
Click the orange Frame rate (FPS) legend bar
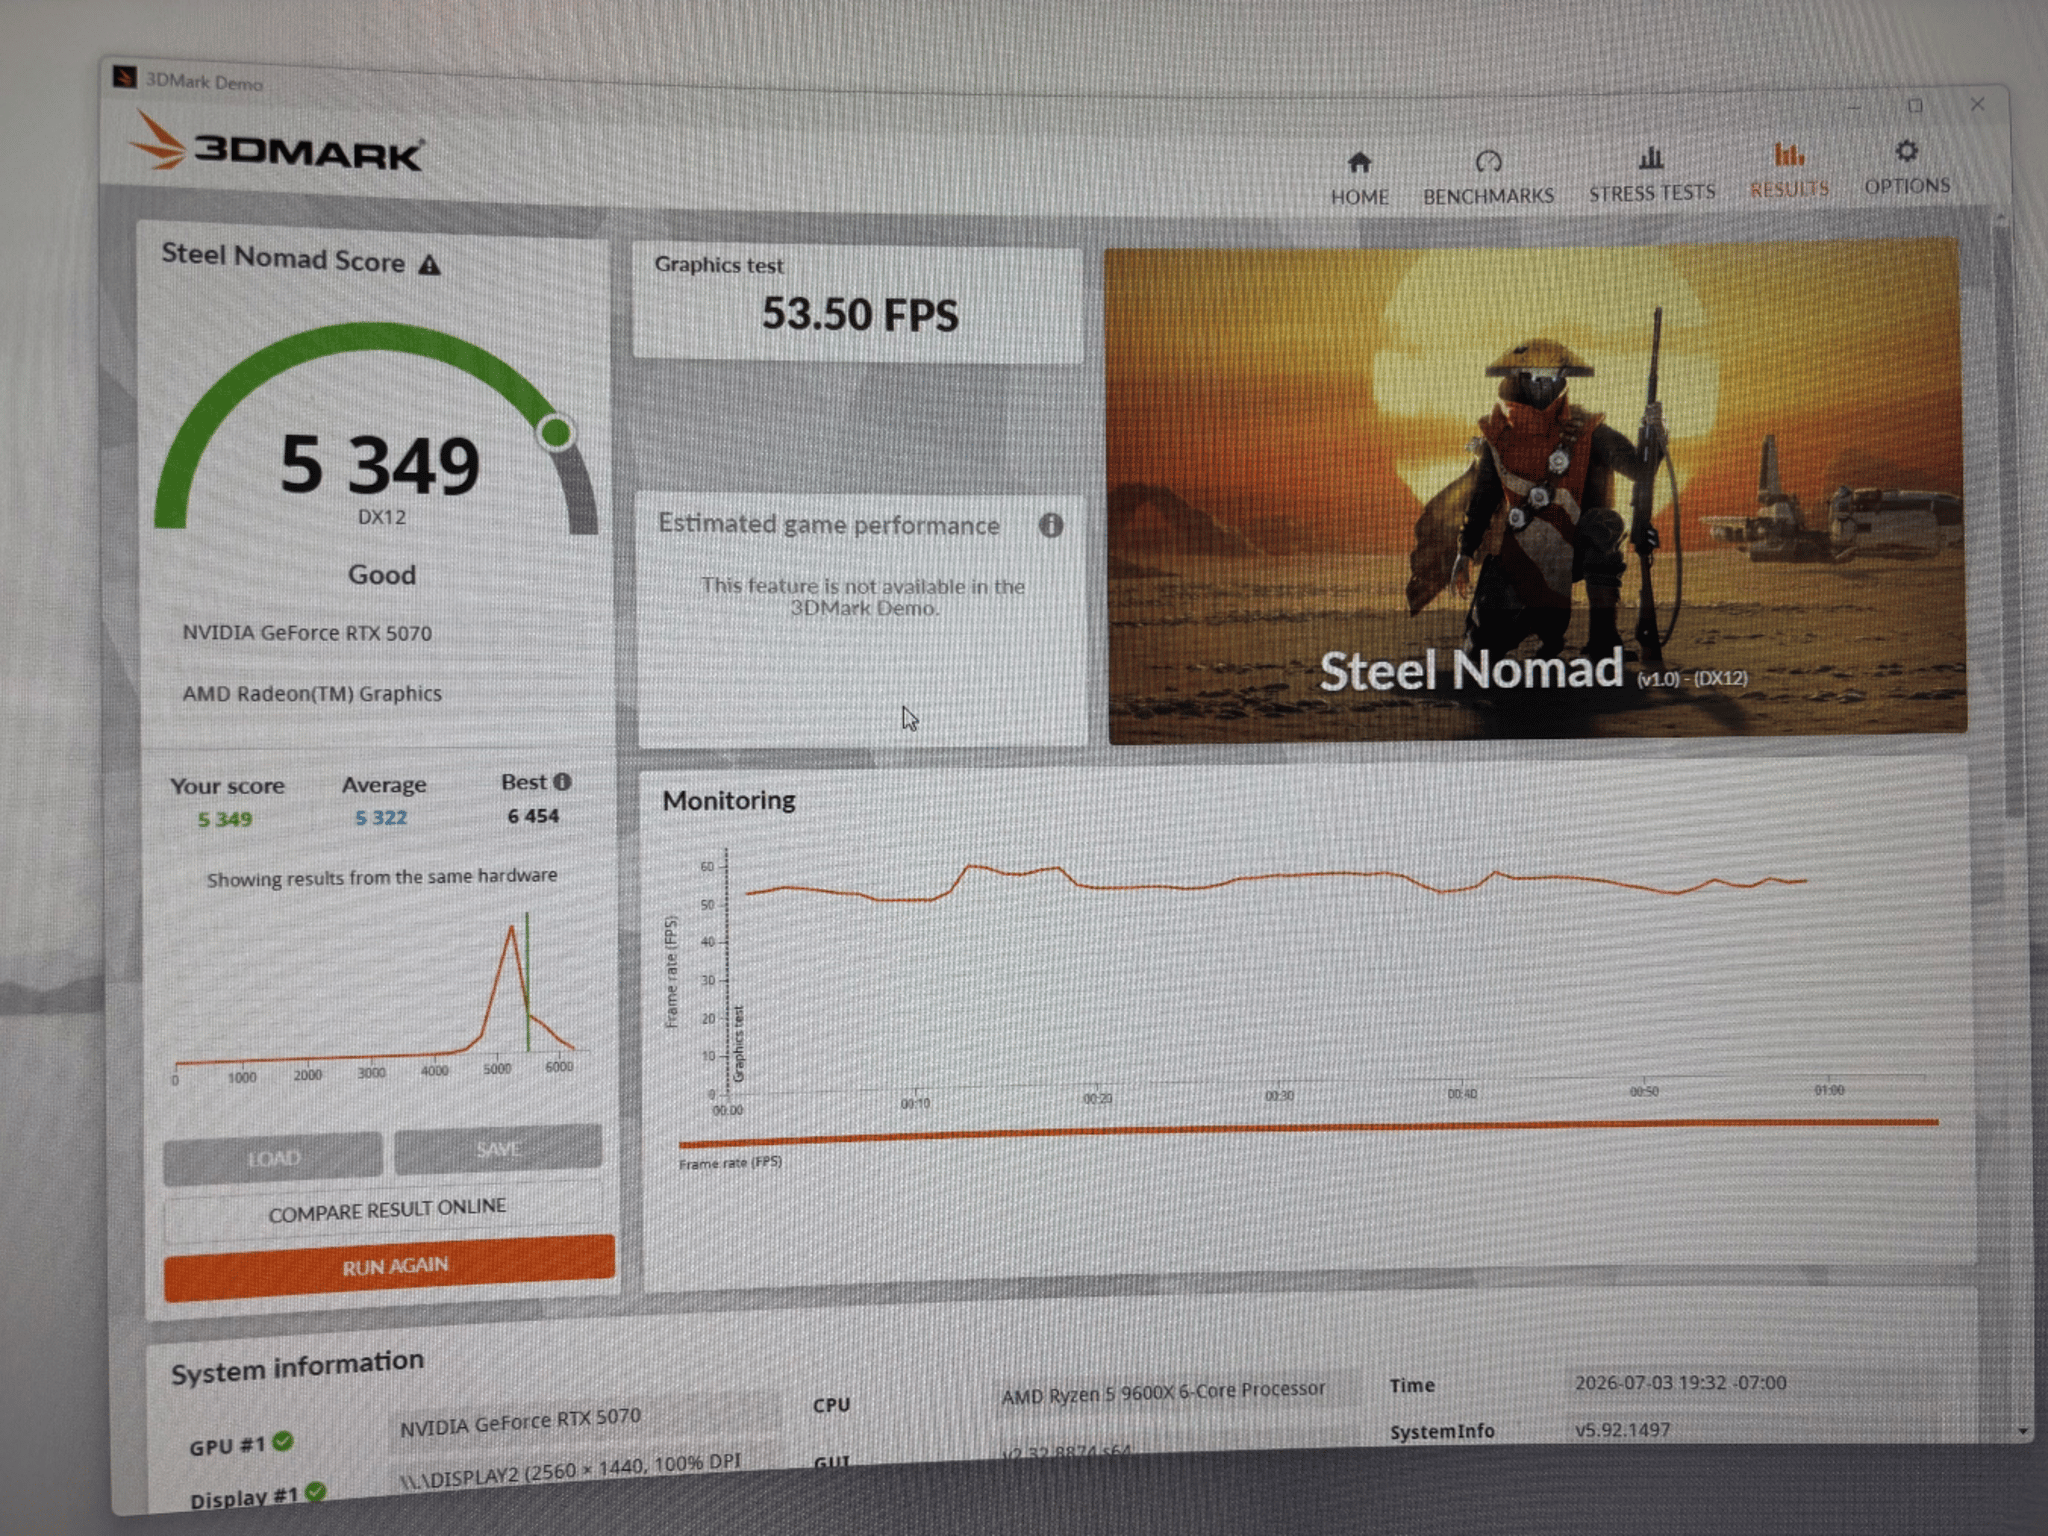[1308, 1132]
